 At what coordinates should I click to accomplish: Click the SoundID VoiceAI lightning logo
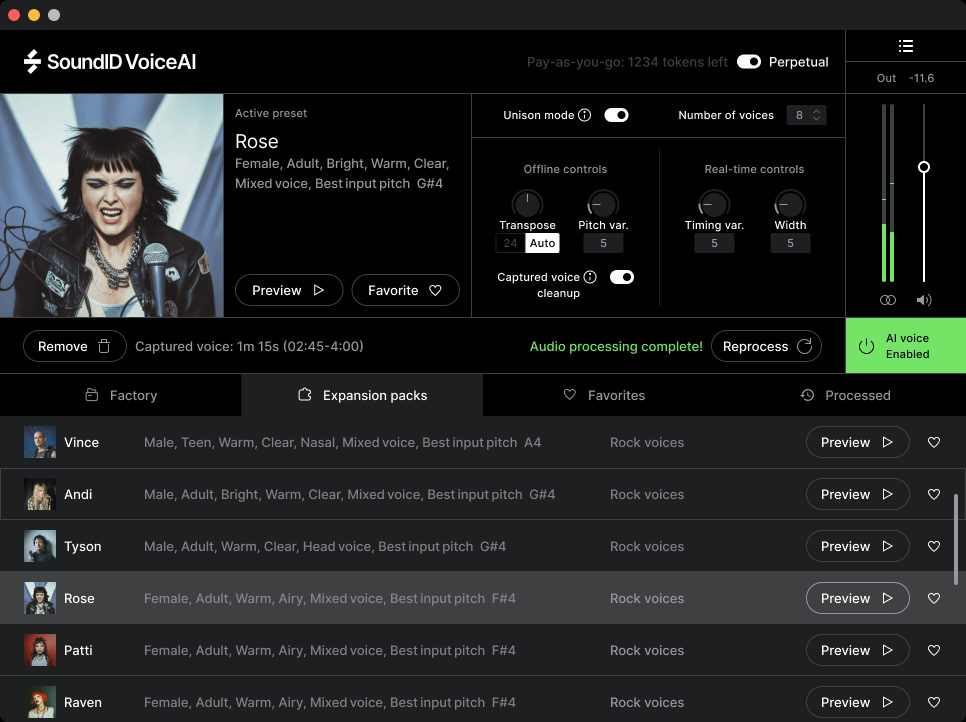[33, 61]
